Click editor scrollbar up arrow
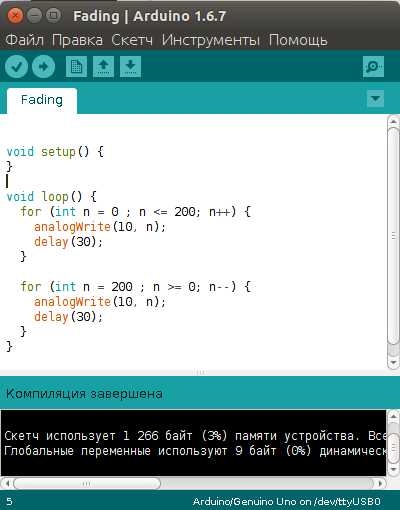 click(x=393, y=121)
